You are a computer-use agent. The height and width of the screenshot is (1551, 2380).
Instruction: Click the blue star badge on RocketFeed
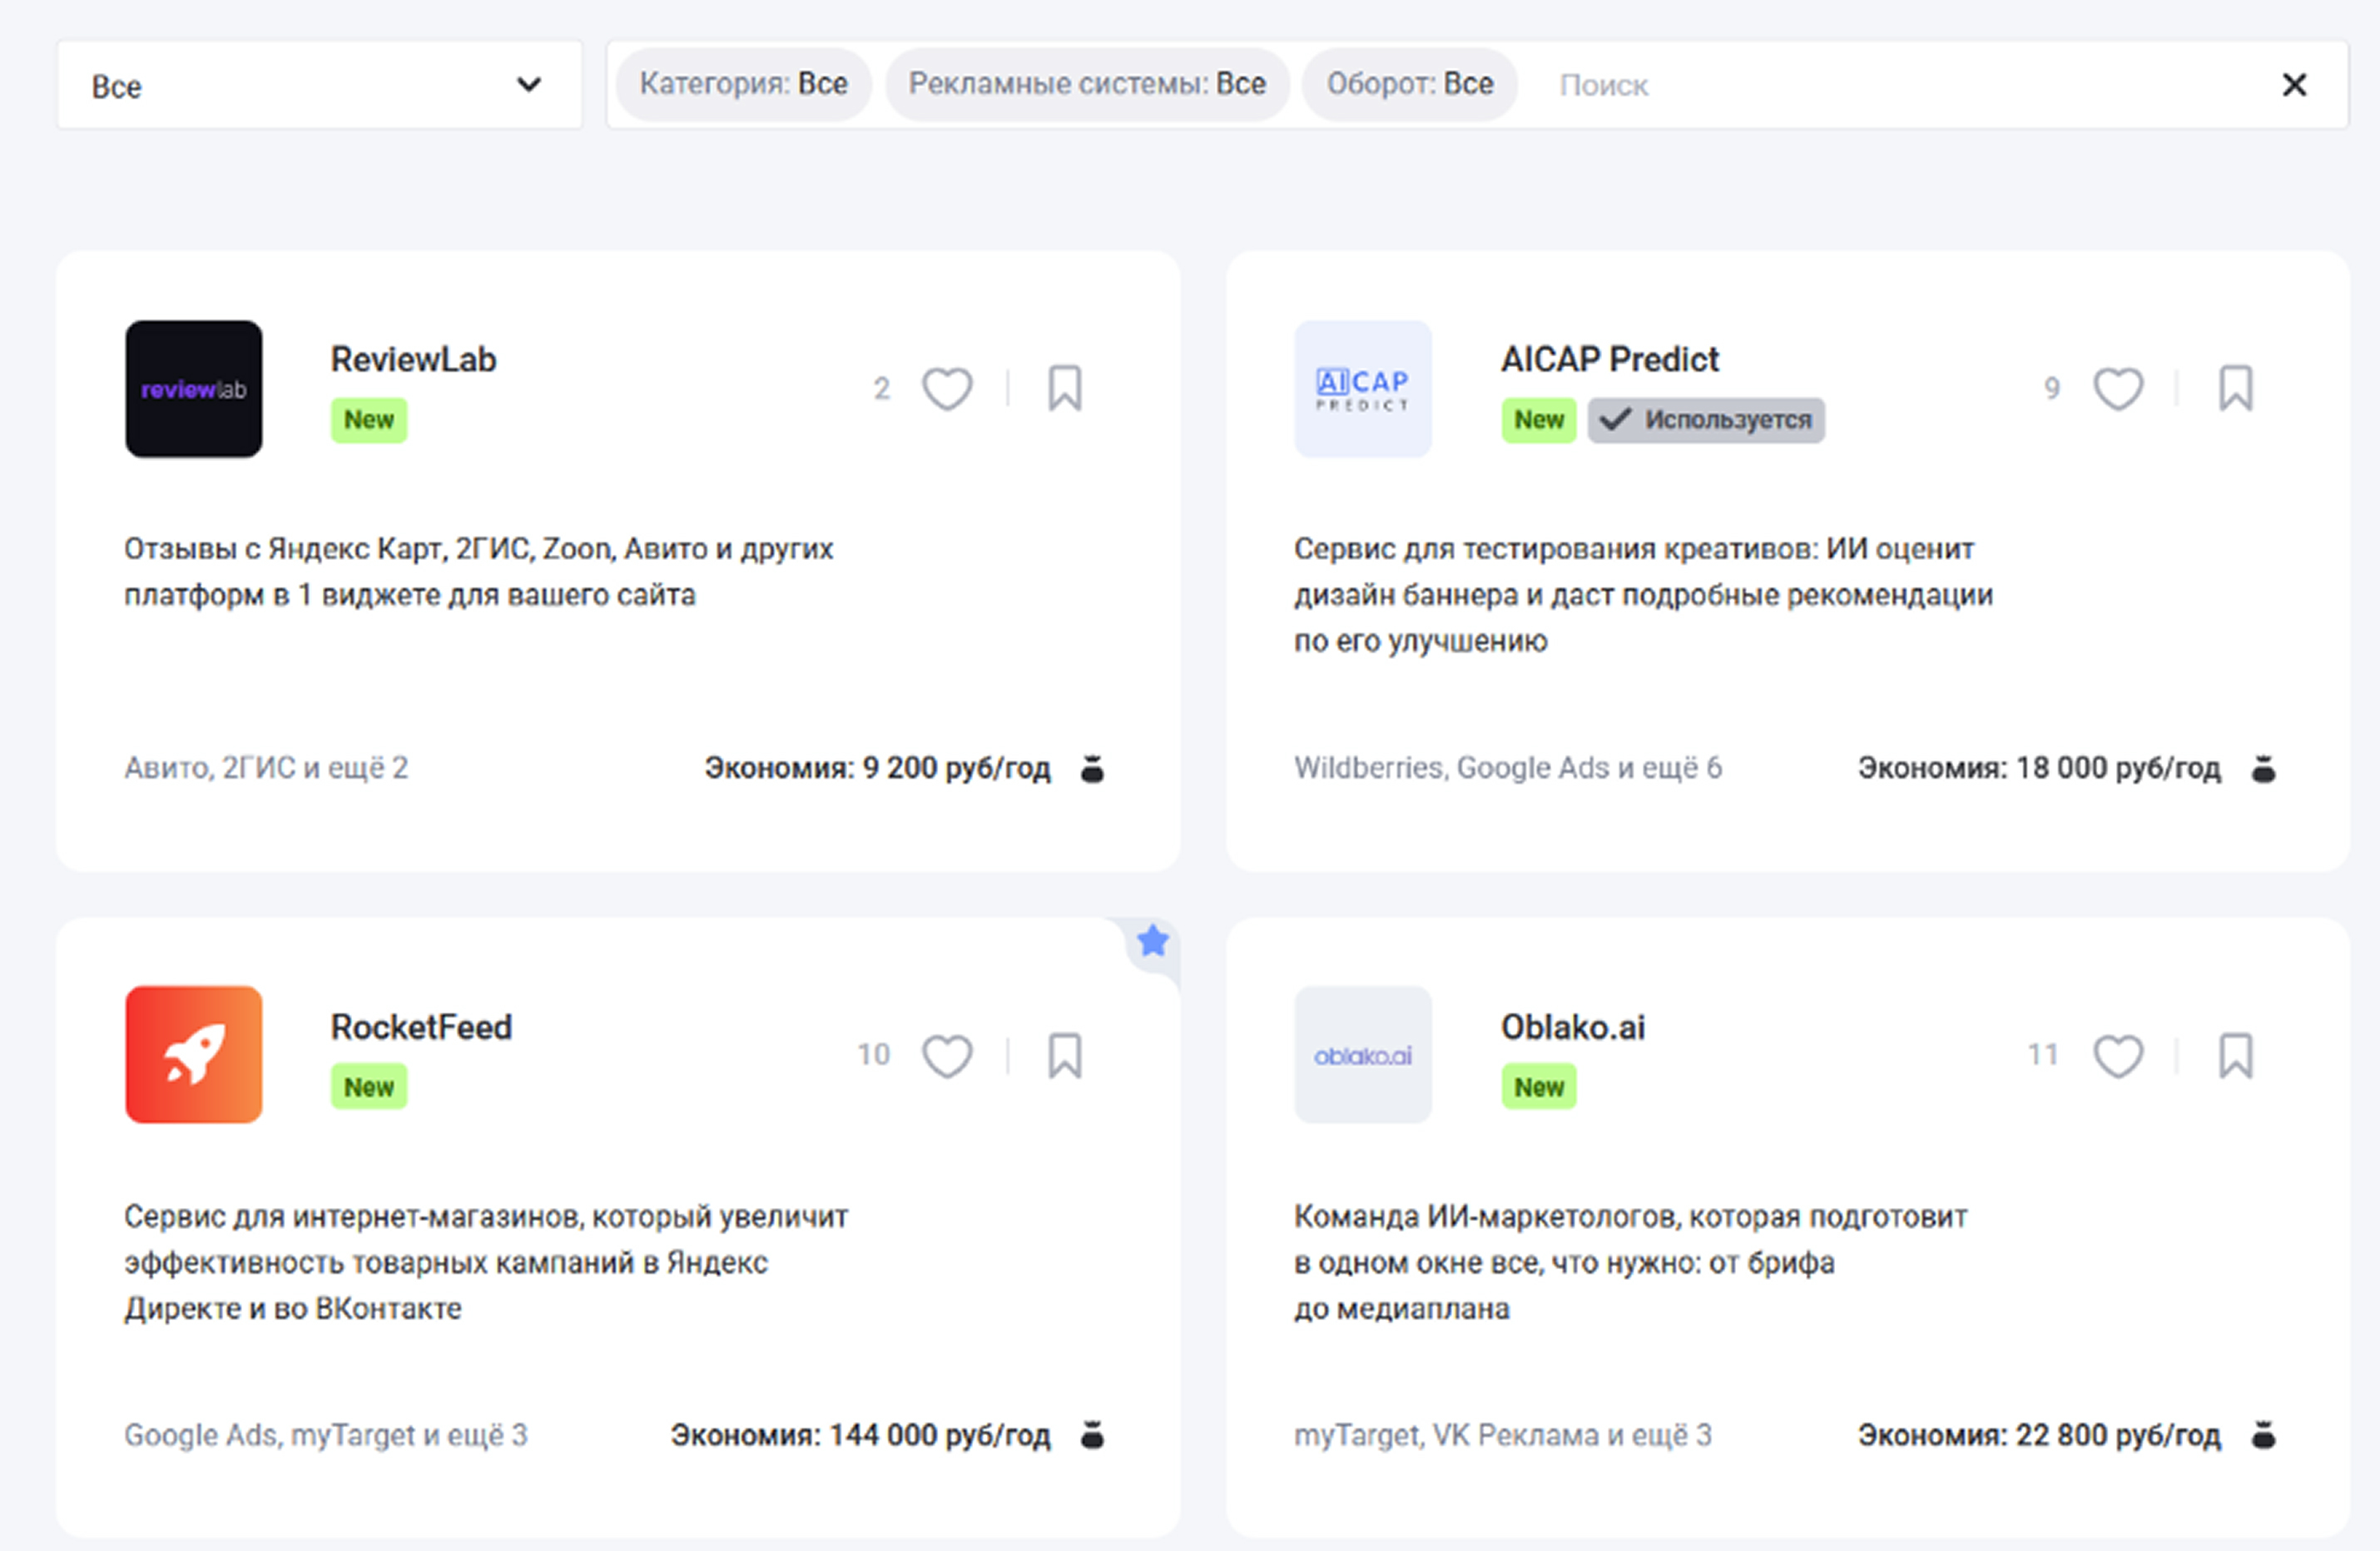tap(1153, 941)
